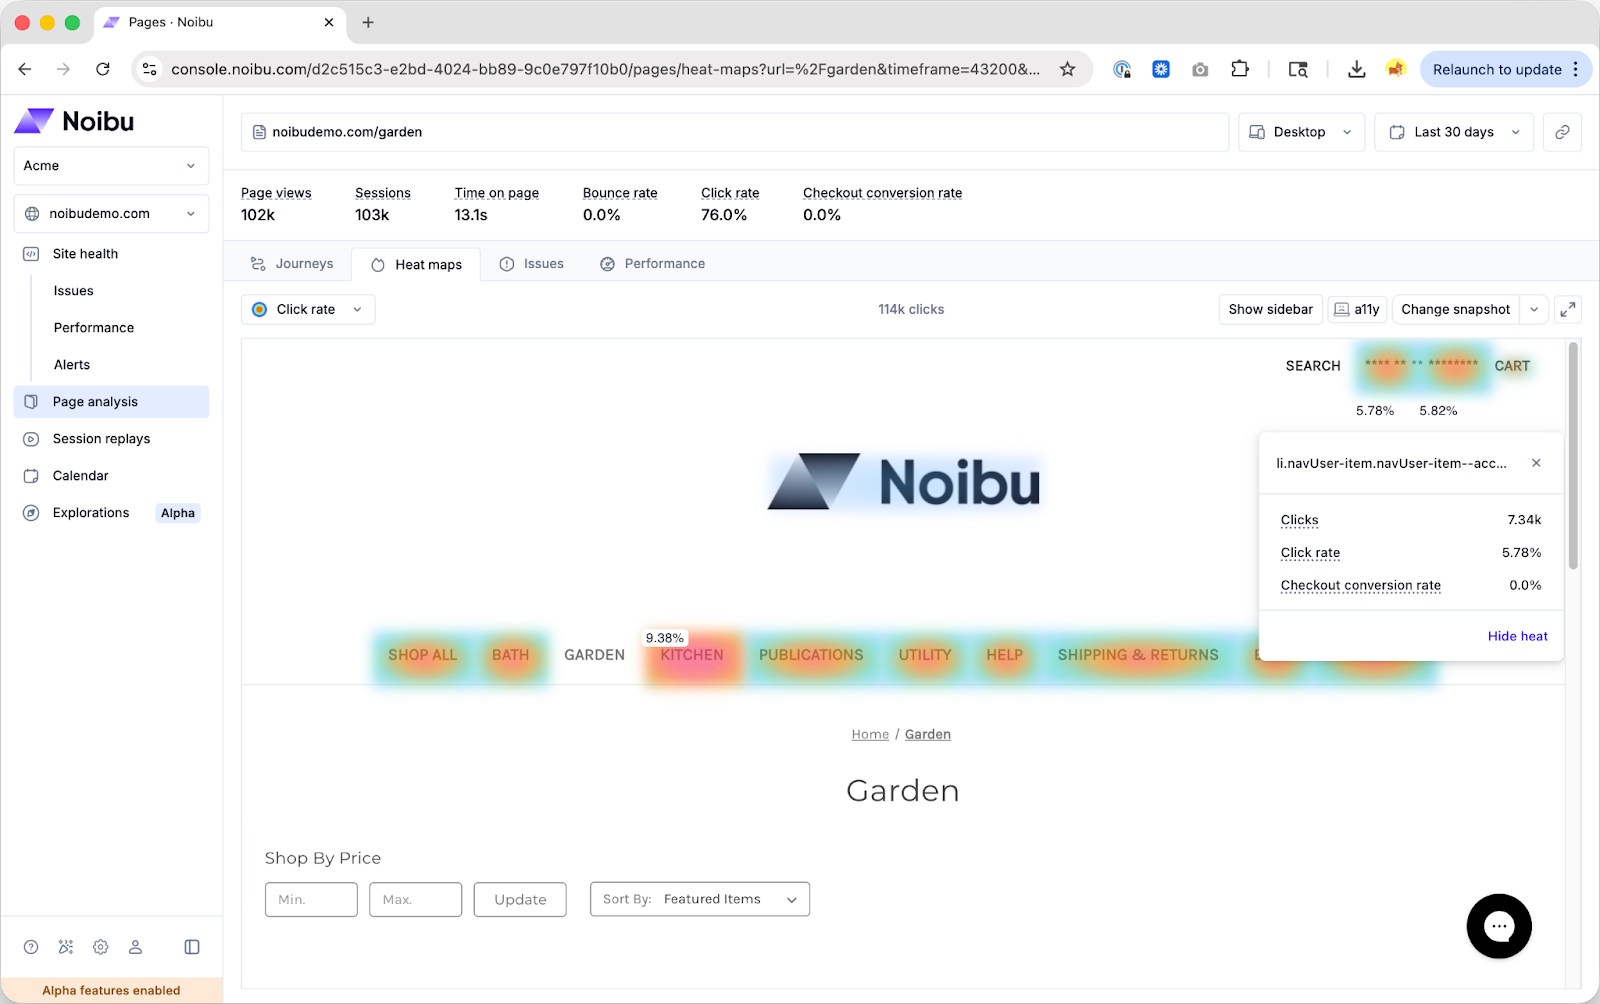Expand the heat map to fullscreen
1600x1004 pixels.
[1568, 310]
